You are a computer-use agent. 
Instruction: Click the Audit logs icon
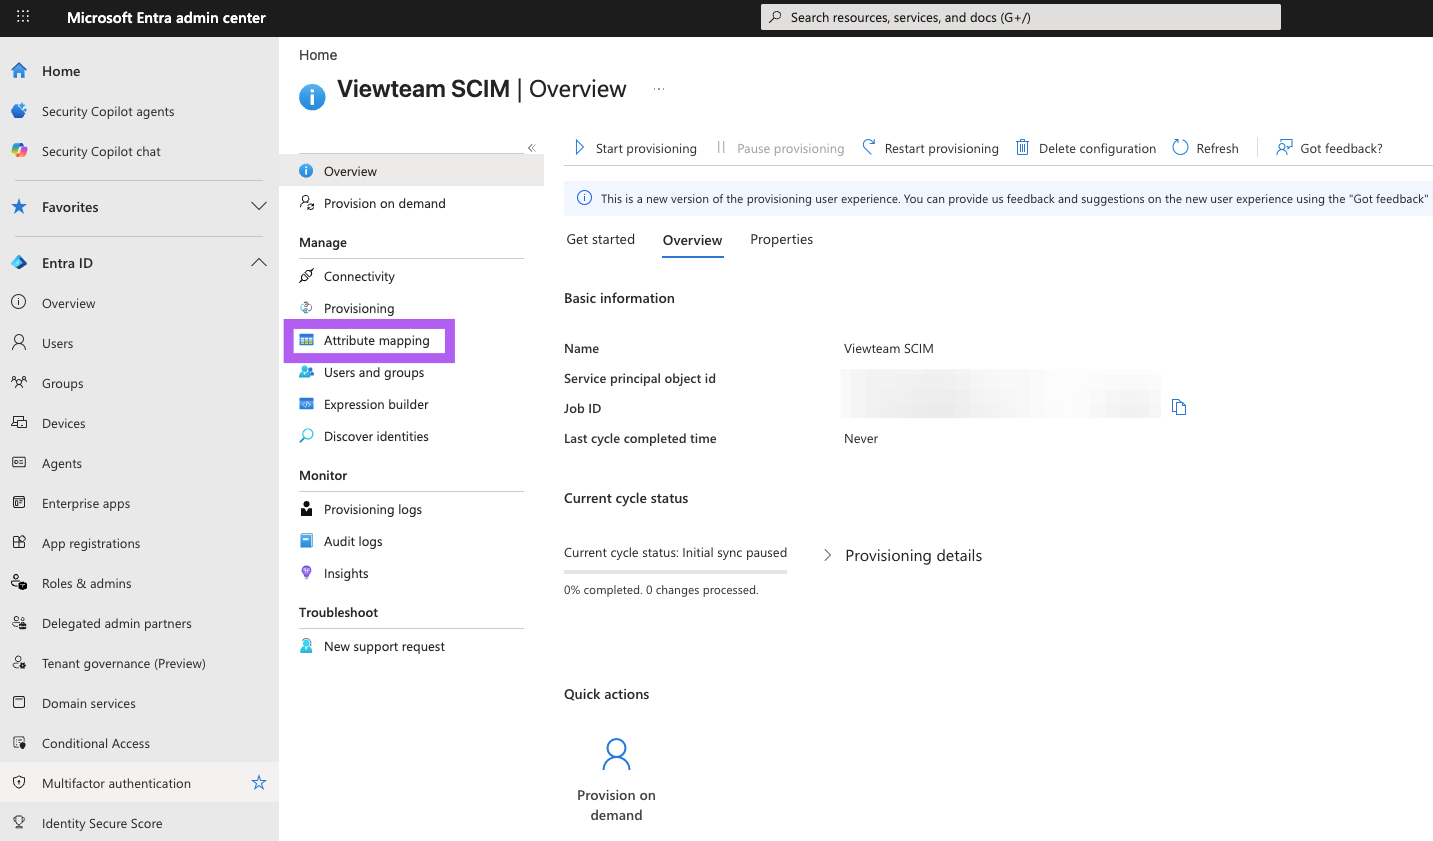(307, 541)
